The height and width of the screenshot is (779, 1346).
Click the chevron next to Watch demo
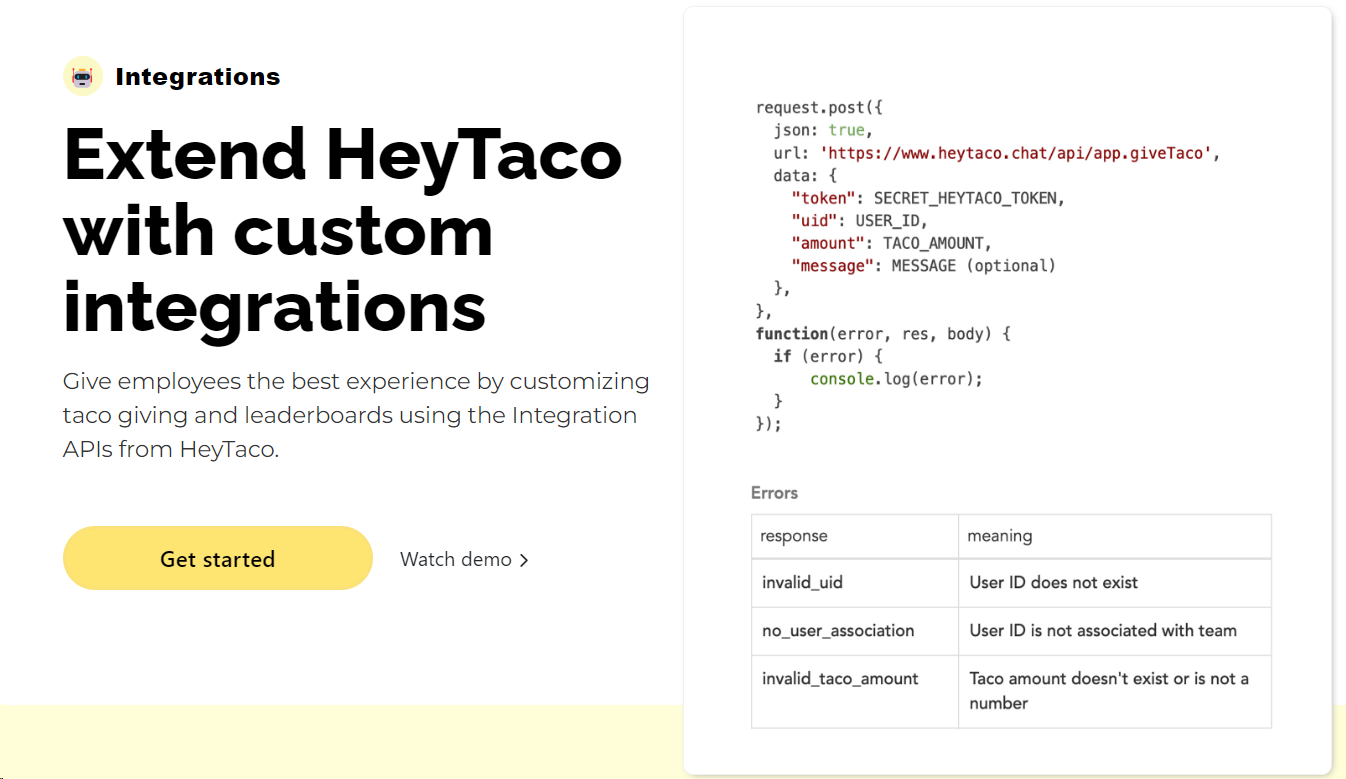(523, 560)
